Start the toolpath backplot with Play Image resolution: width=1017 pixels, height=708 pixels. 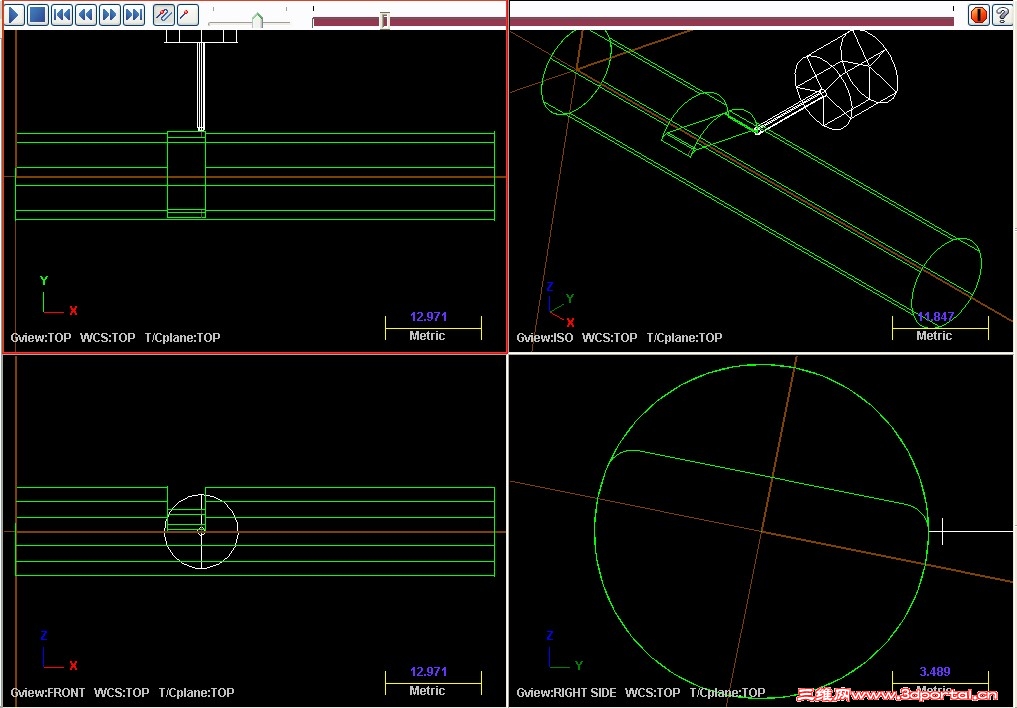coord(14,14)
